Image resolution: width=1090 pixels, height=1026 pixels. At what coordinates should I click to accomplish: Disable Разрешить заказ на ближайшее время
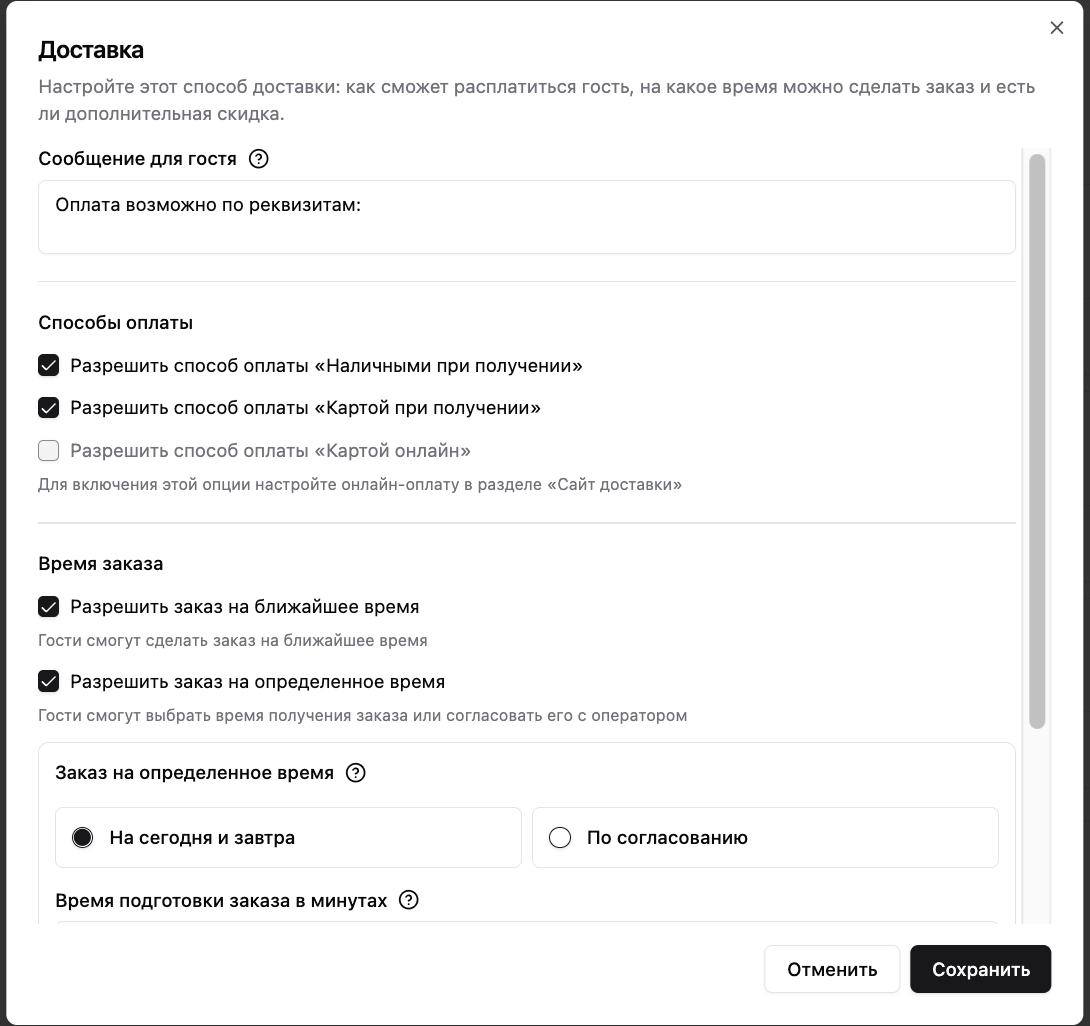click(49, 607)
